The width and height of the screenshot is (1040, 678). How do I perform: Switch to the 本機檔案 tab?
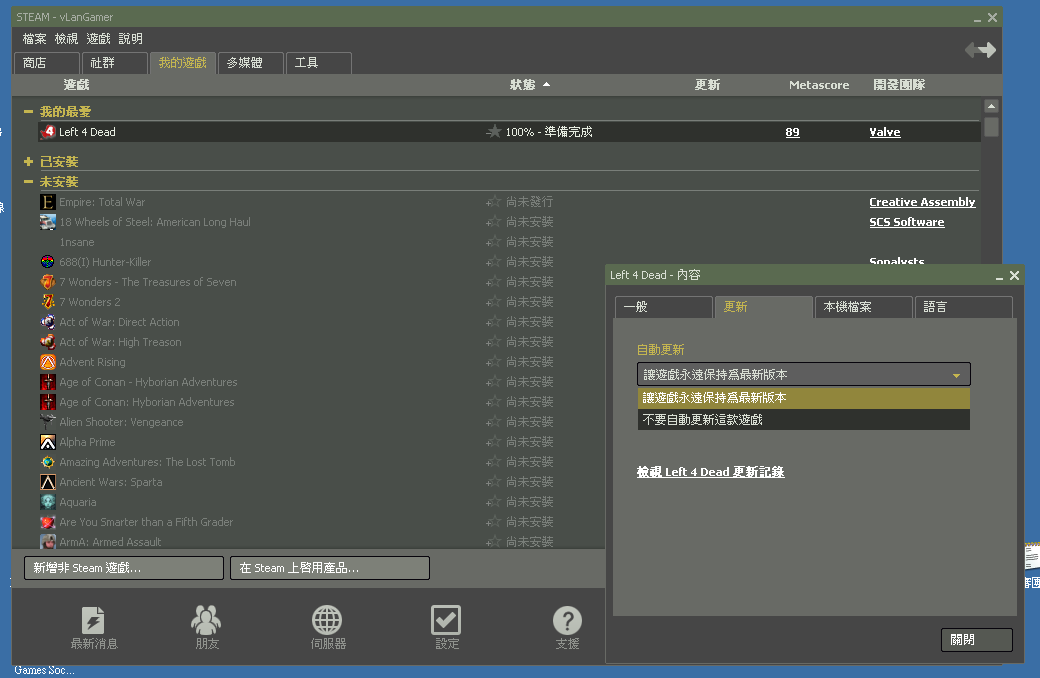tap(862, 307)
